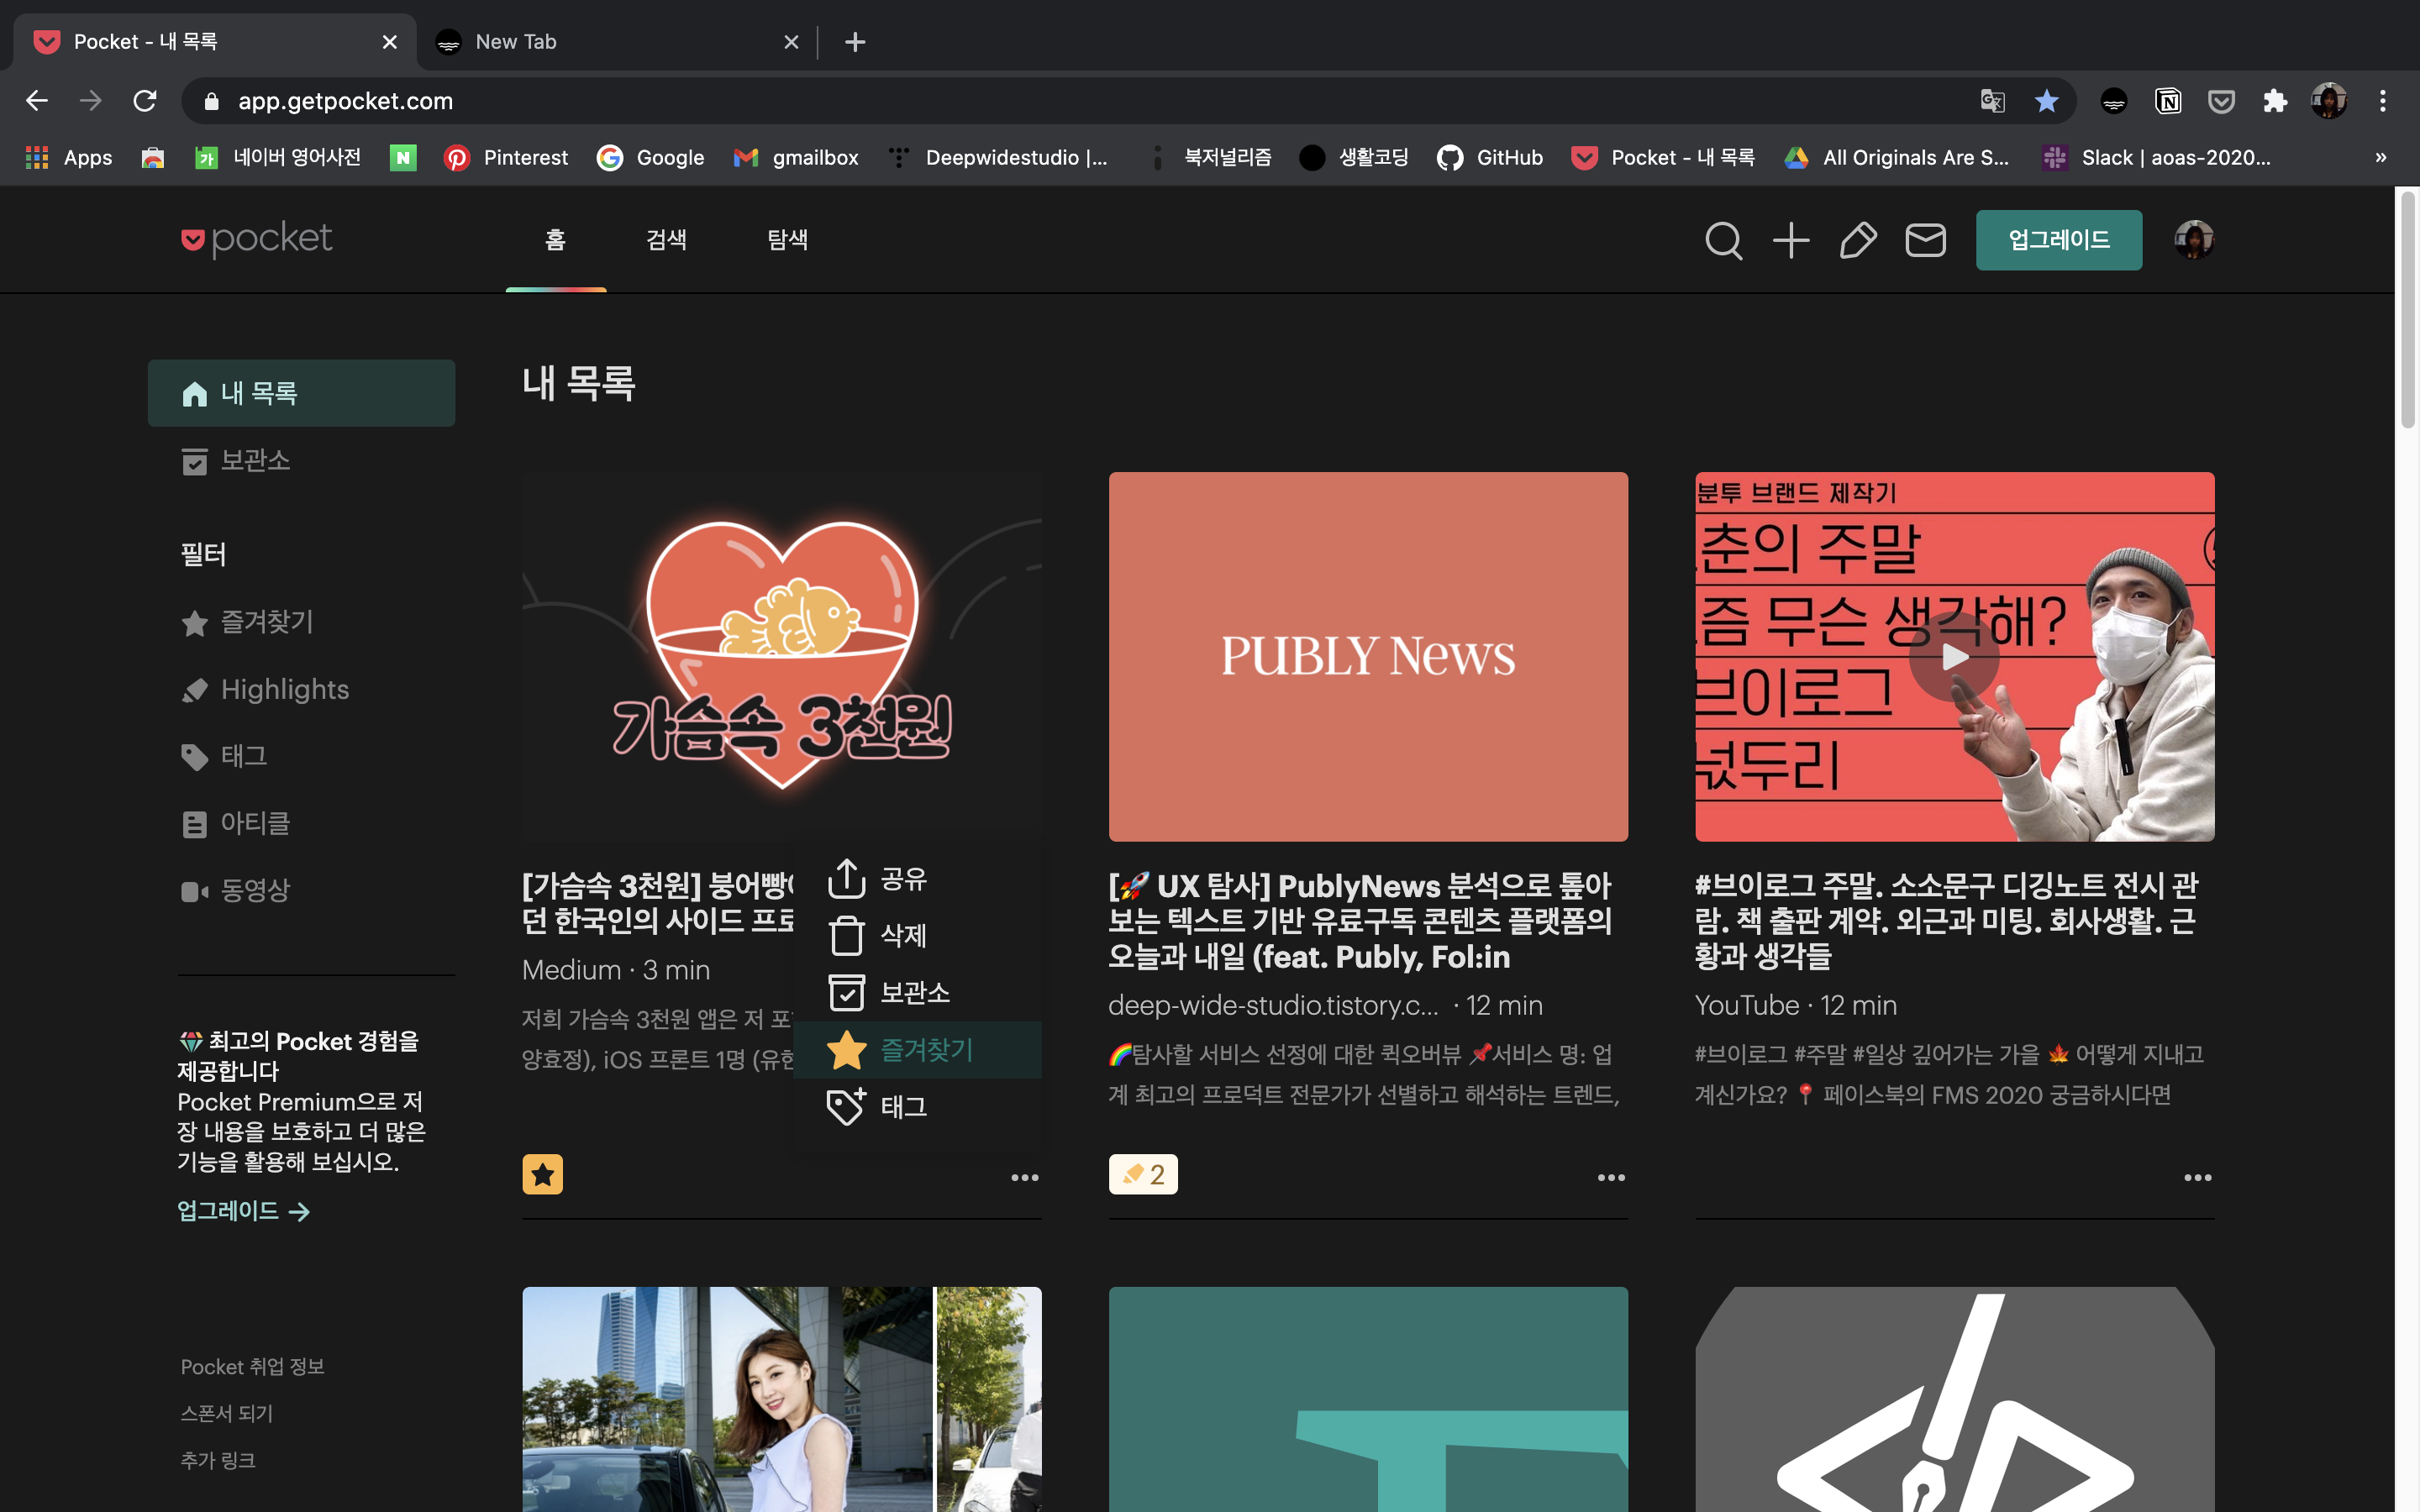Open the 스폰서 되기 link
This screenshot has width=2420, height=1512.
(226, 1413)
